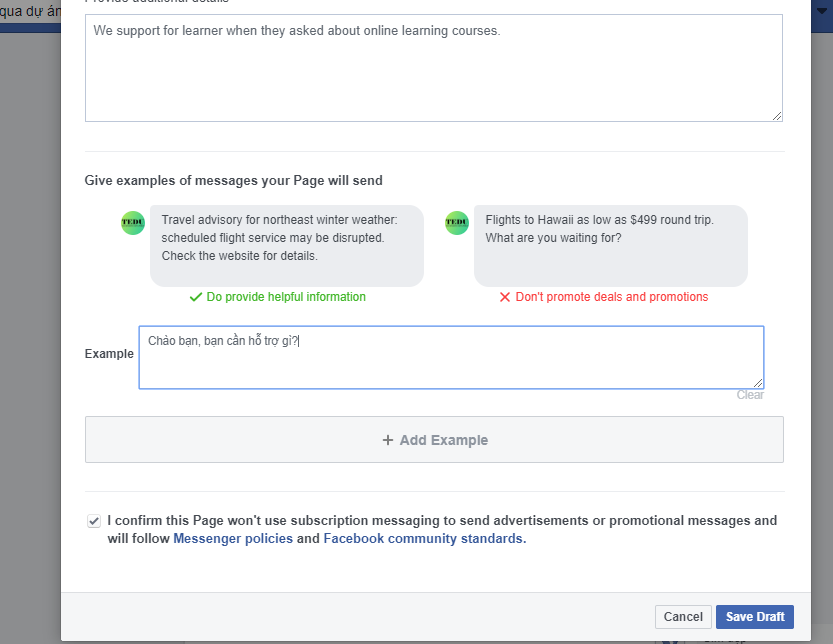Select the Flights to Hawaii sample message bubble
Image resolution: width=833 pixels, height=644 pixels.
[610, 246]
